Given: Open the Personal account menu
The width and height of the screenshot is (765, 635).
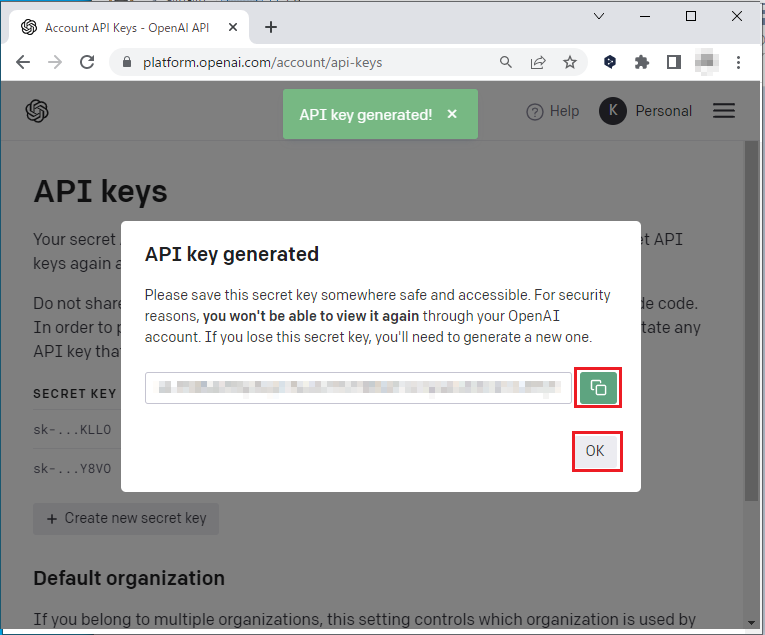Looking at the screenshot, I should (646, 111).
